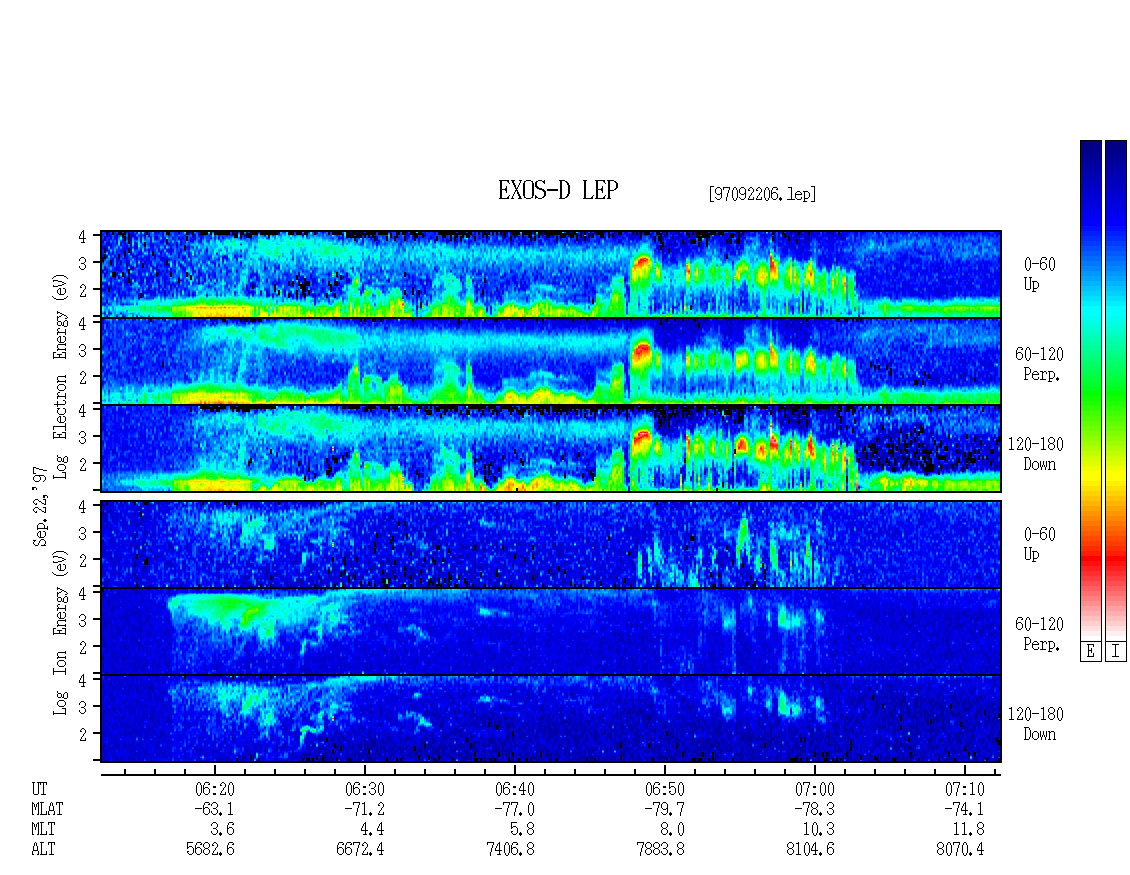Screen dimensions: 1130x875
Task: Click the ALT row label
Action: tap(43, 850)
